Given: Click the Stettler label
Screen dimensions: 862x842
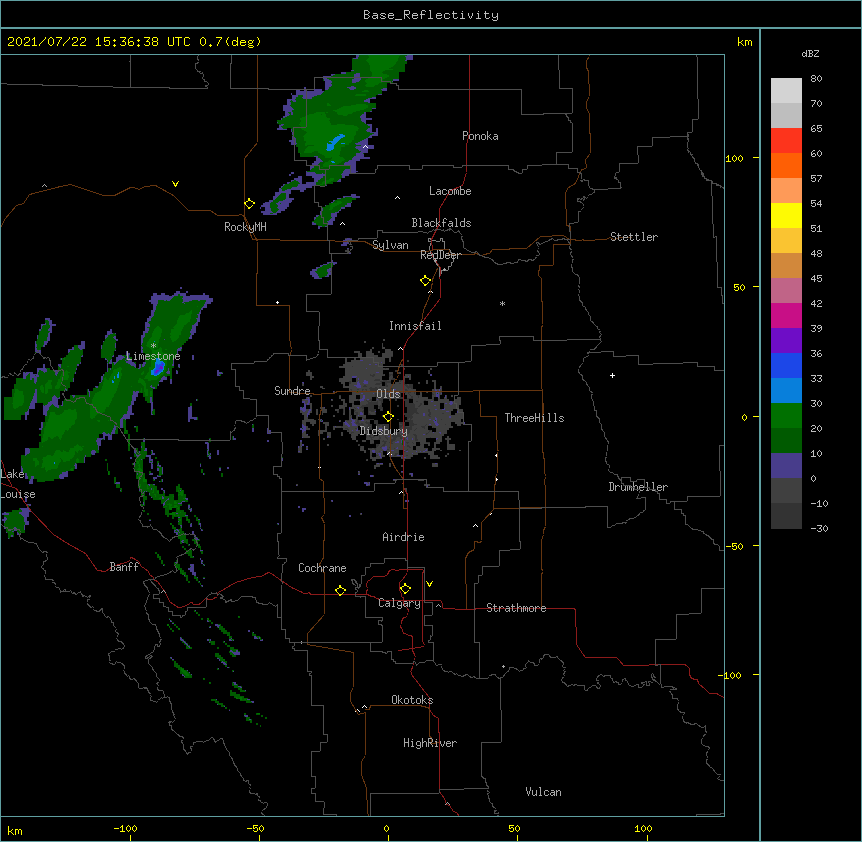Looking at the screenshot, I should click(634, 237).
